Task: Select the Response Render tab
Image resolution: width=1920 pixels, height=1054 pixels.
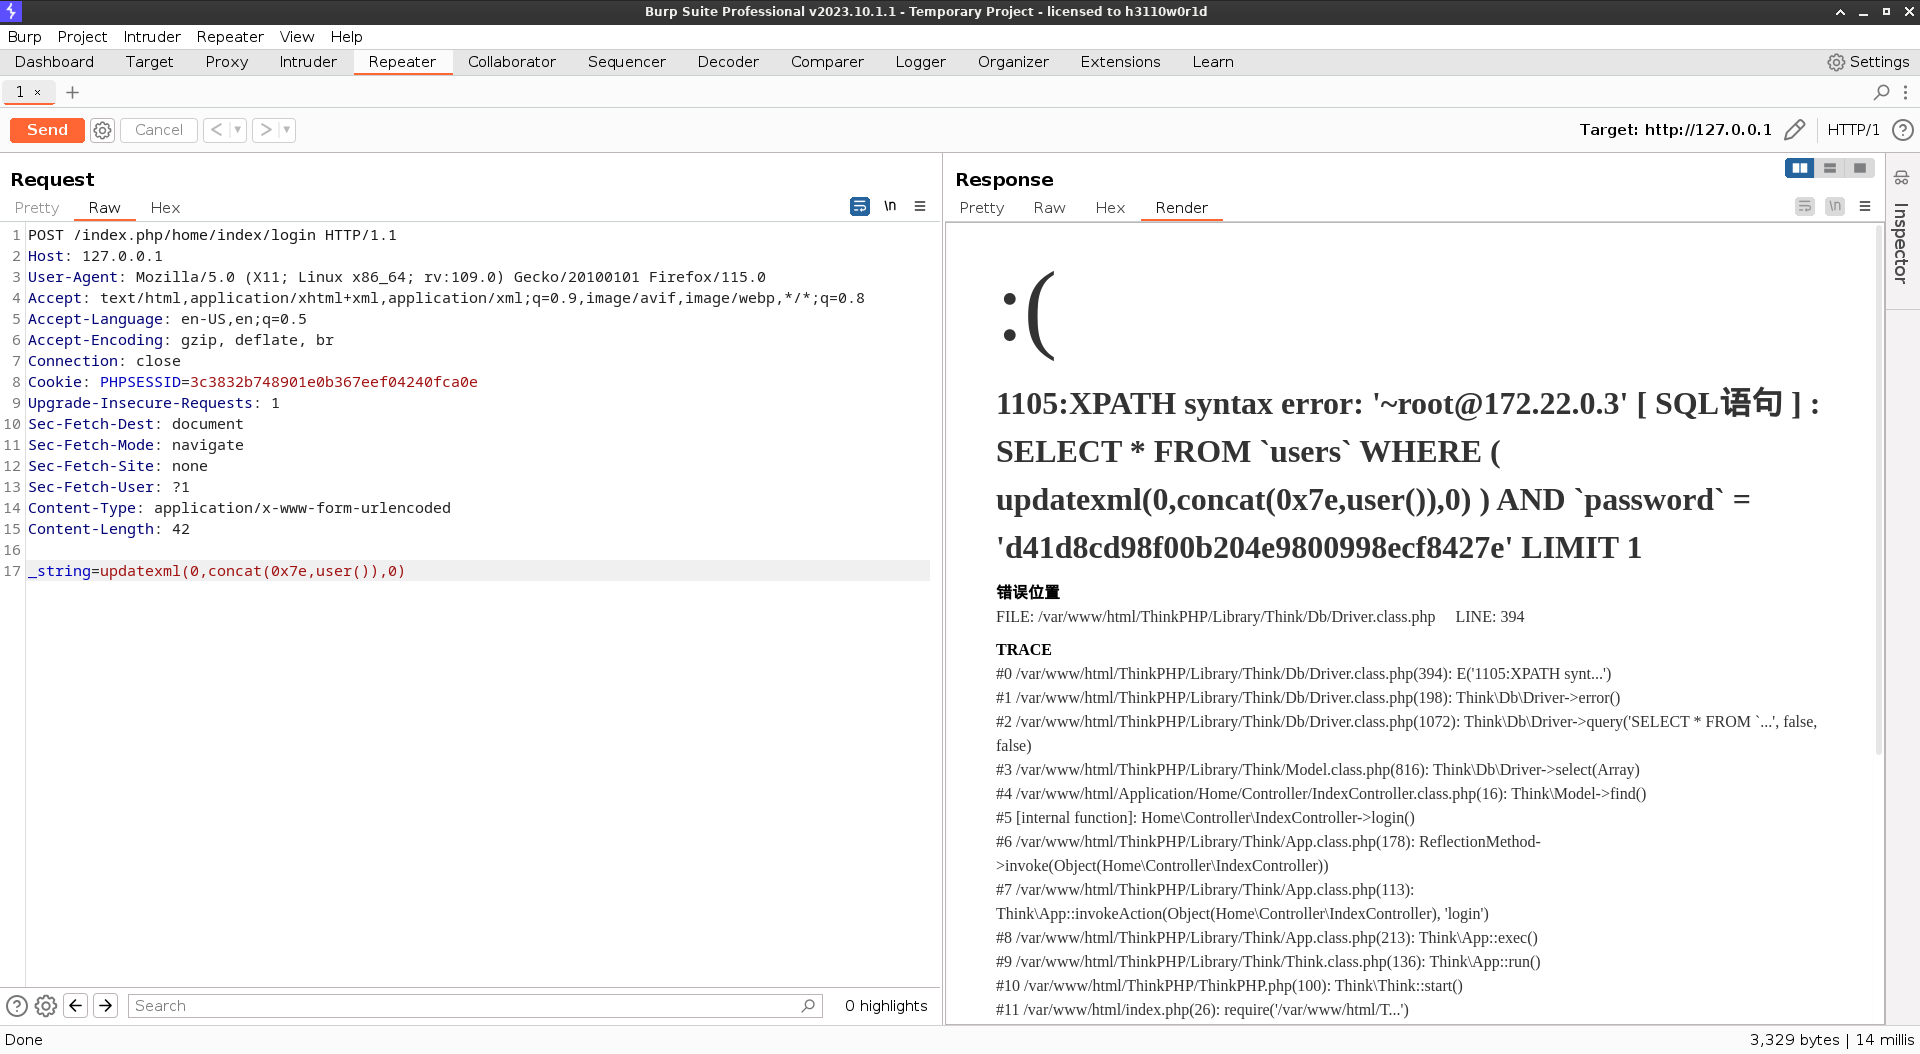Action: click(x=1181, y=208)
